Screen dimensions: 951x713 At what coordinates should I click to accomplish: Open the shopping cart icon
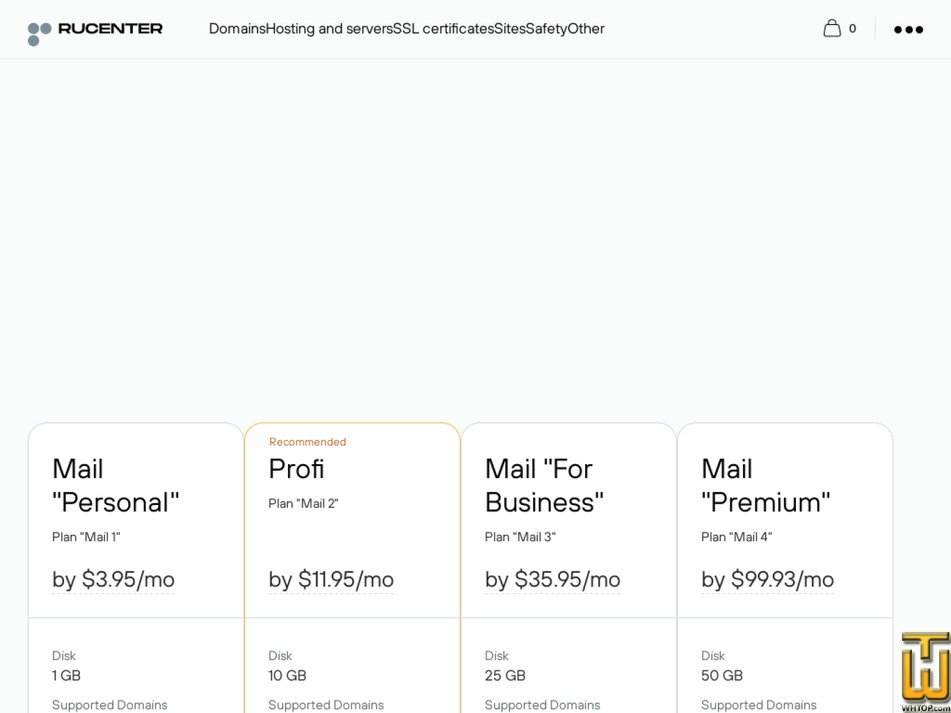point(835,28)
